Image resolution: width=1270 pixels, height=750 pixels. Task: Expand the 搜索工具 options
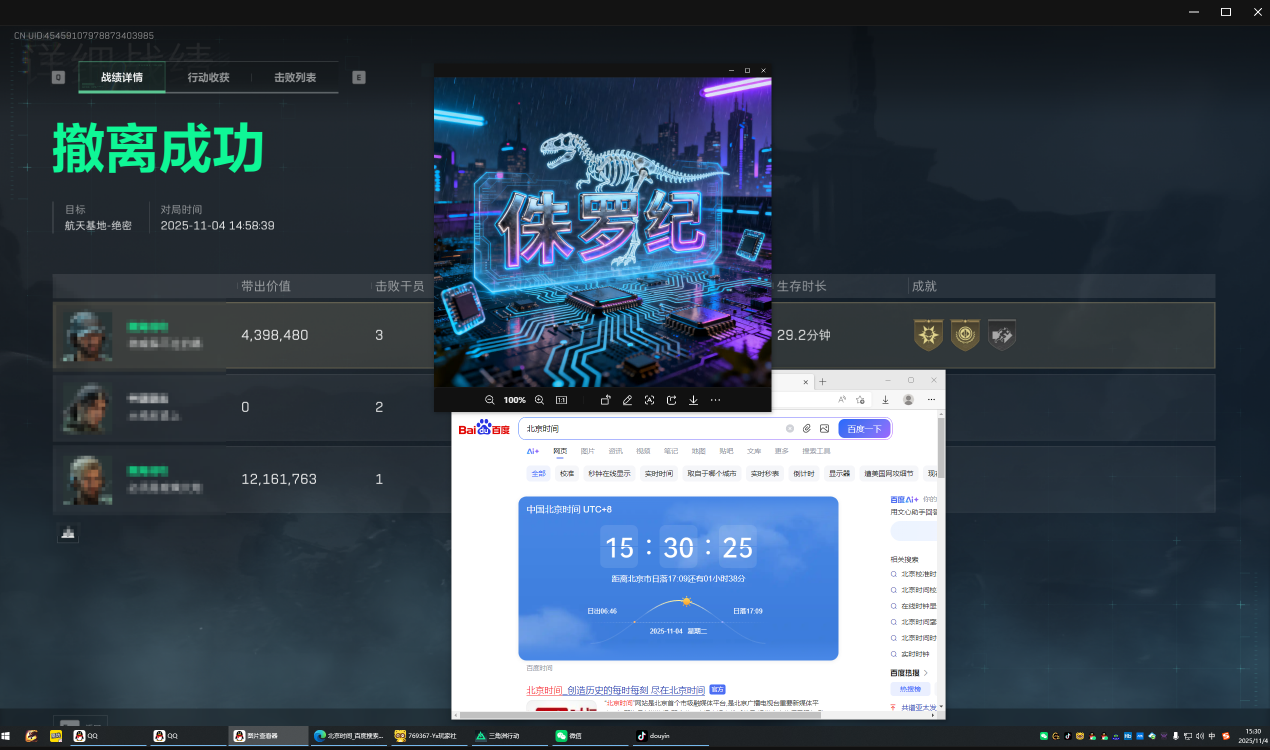pyautogui.click(x=816, y=451)
